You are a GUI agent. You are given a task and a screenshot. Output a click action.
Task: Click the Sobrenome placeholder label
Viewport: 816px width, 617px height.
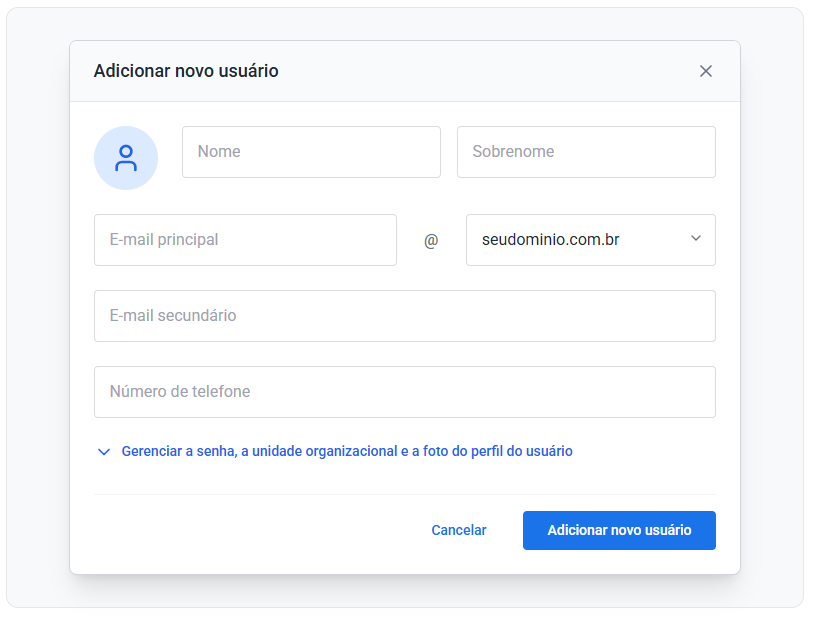pos(513,152)
